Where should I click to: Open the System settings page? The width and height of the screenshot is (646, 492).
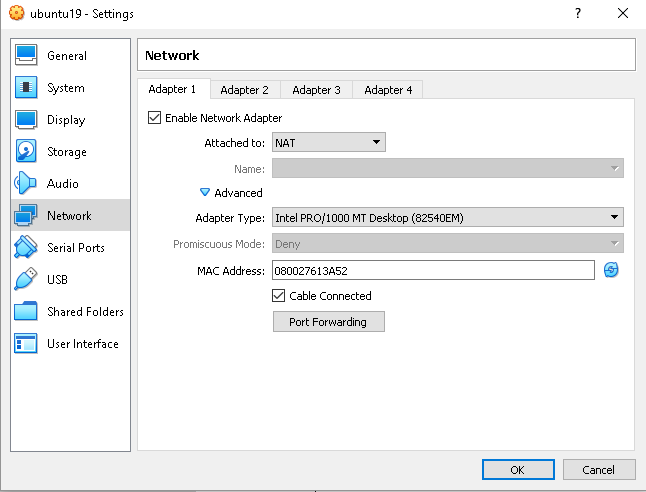66,88
